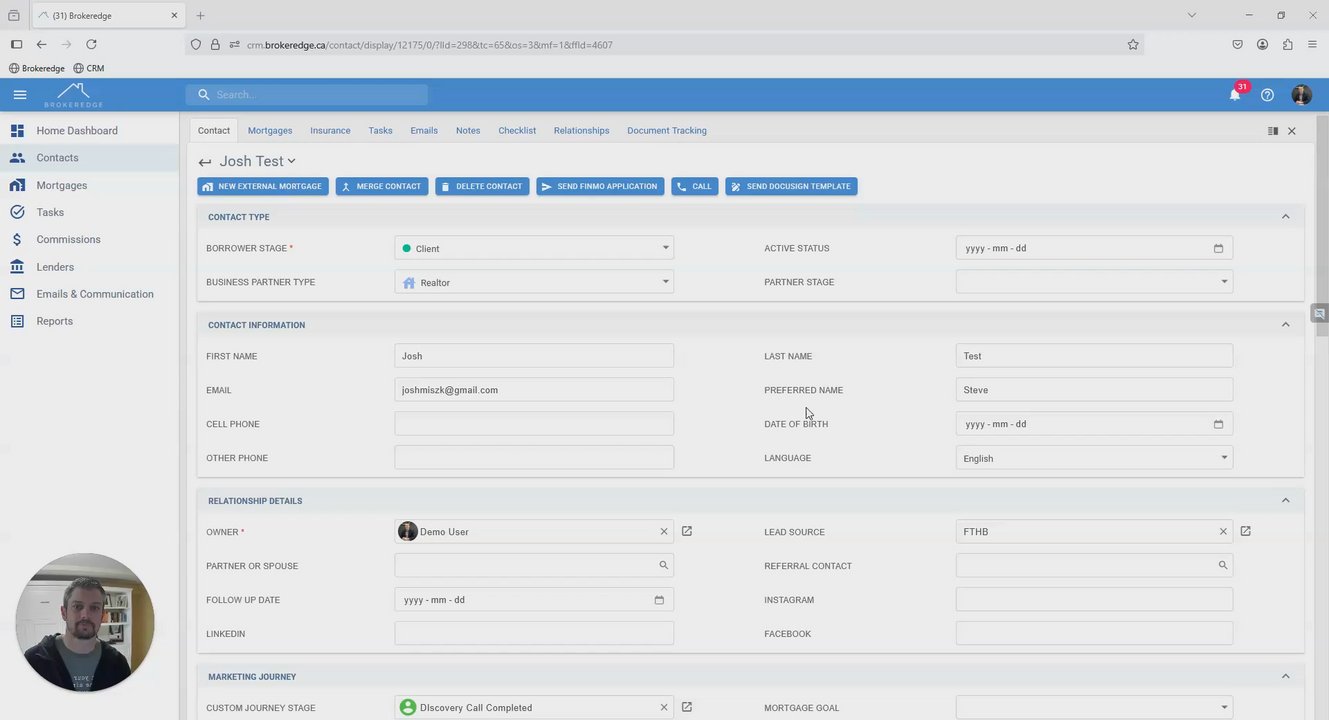Open the Document Tracking tab
The width and height of the screenshot is (1329, 720).
667,130
